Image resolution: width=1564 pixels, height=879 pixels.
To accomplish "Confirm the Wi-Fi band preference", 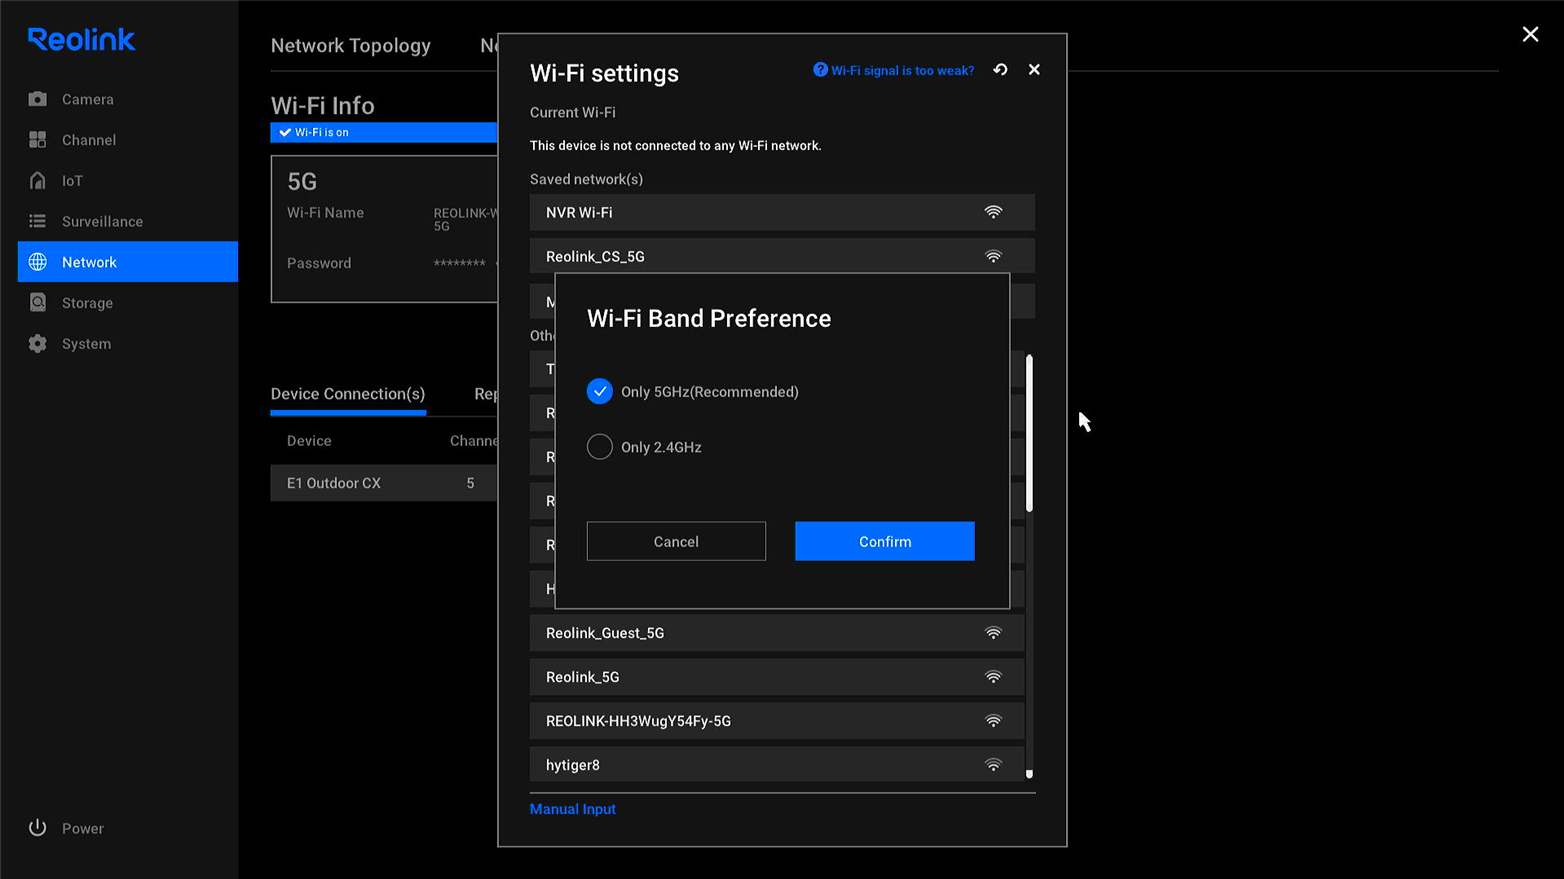I will (x=884, y=541).
